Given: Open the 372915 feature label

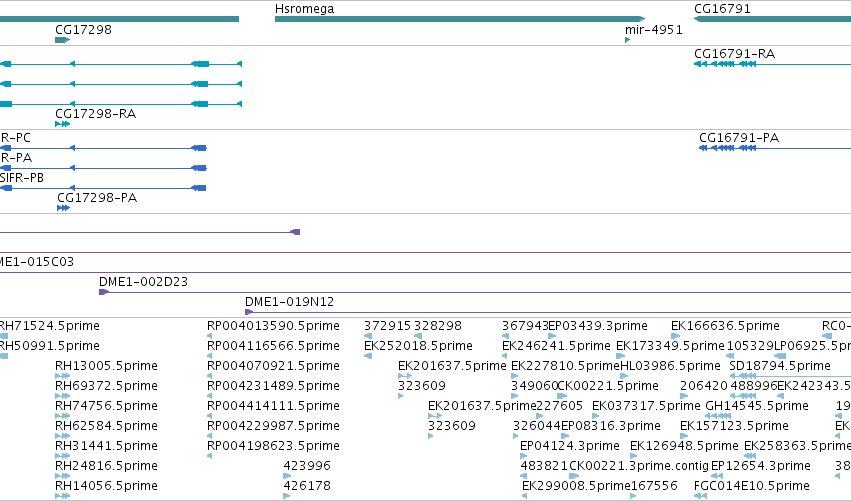Looking at the screenshot, I should coord(388,326).
